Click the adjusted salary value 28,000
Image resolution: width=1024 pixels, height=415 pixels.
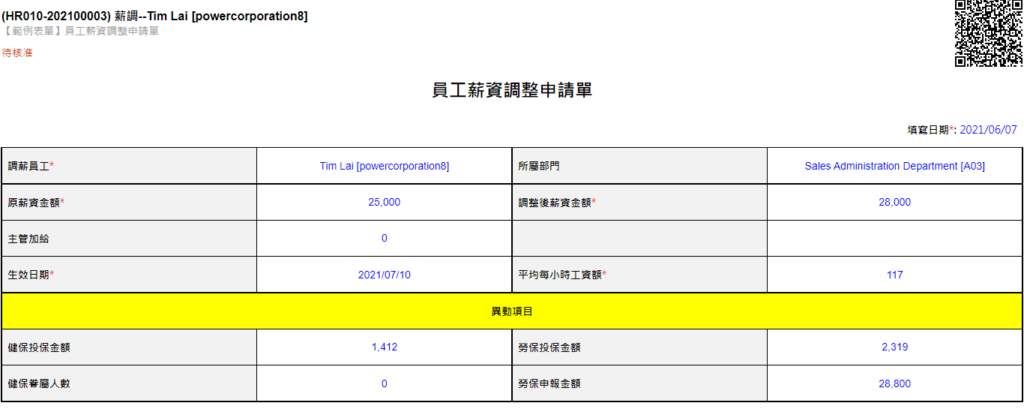click(895, 203)
